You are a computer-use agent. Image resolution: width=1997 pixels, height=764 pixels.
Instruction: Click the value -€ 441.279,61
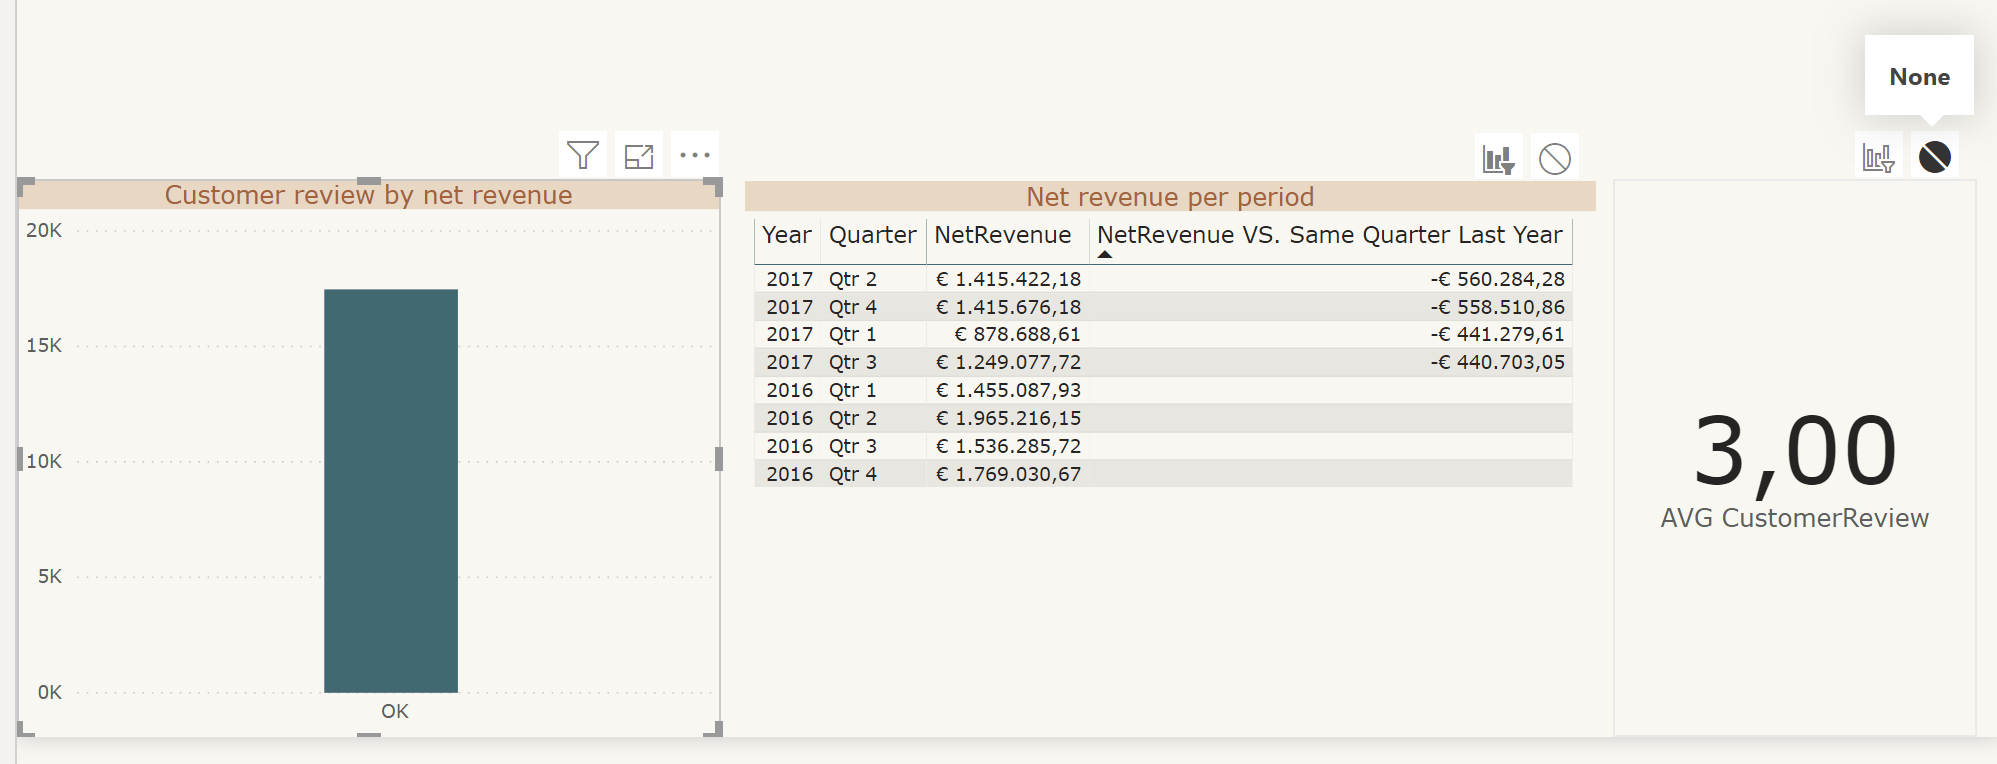[1498, 334]
